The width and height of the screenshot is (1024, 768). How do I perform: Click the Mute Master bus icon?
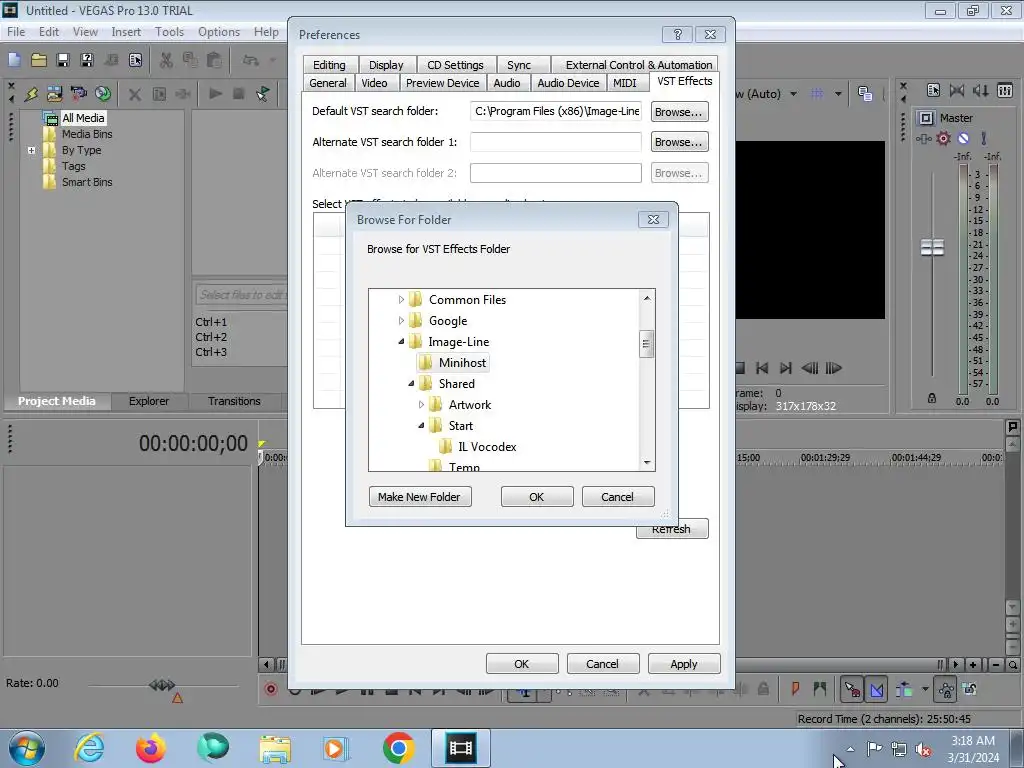[963, 138]
